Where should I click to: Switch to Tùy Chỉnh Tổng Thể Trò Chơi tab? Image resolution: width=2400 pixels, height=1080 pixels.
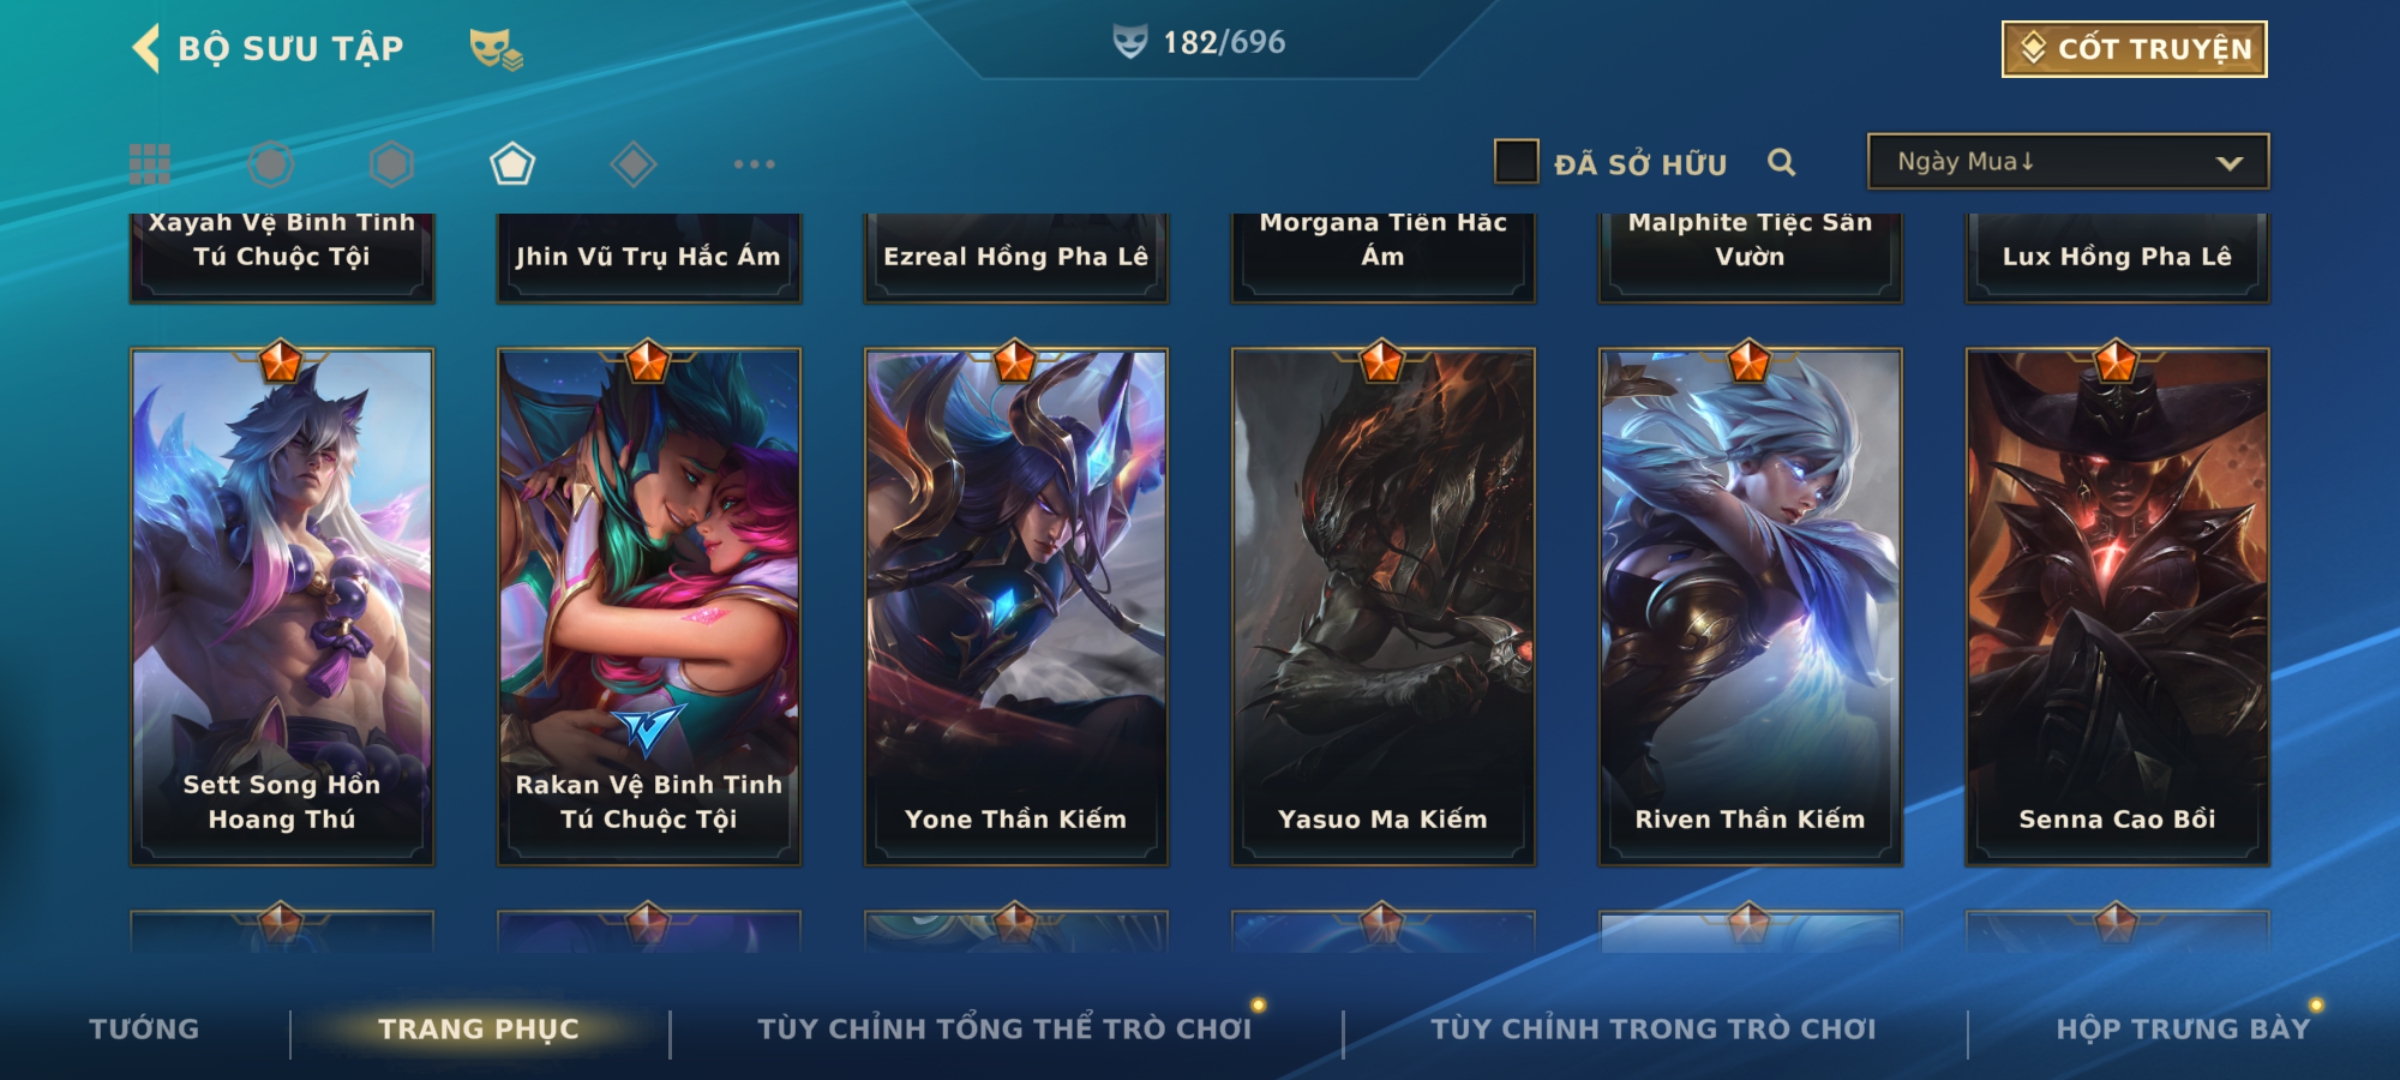[x=1004, y=1029]
